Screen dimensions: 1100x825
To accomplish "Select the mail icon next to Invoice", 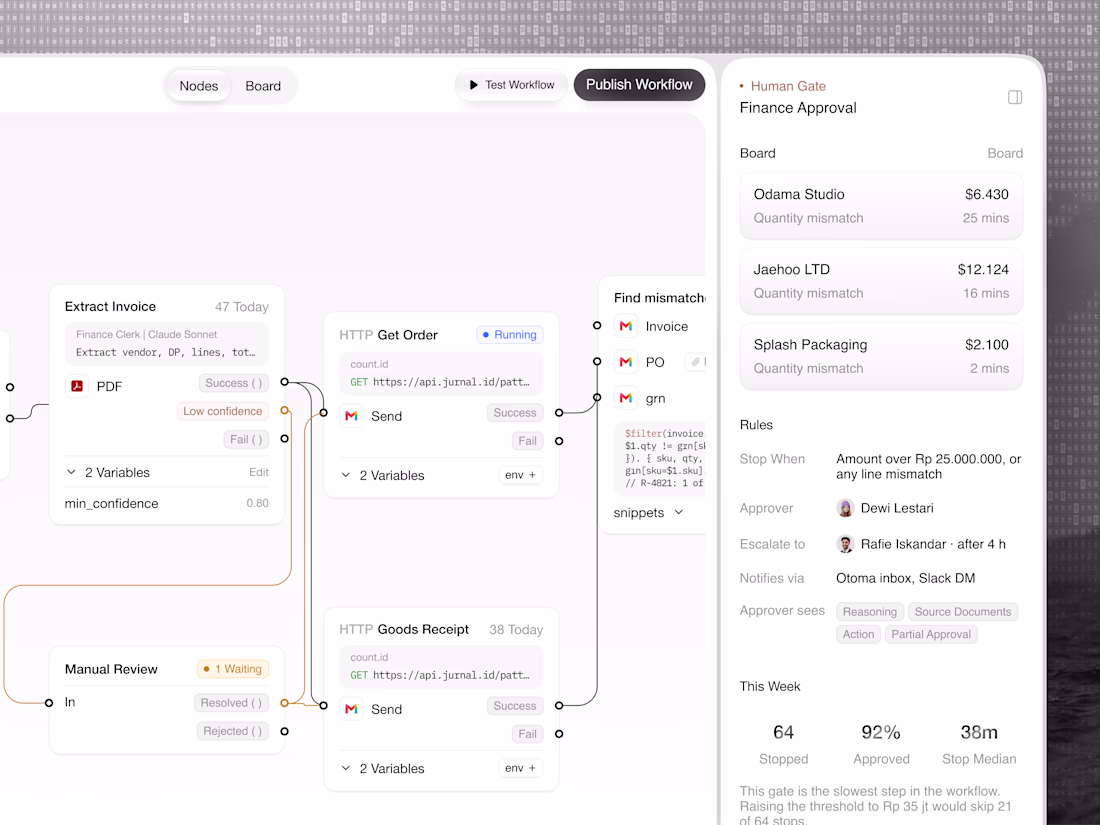I will pos(626,326).
